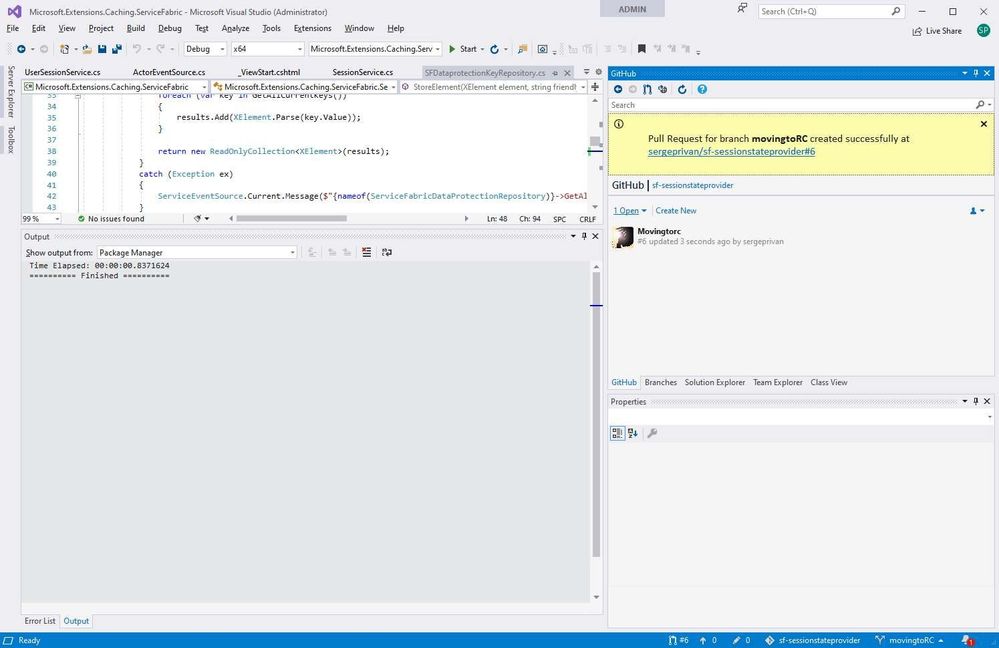This screenshot has width=999, height=648.
Task: Switch Properties to Categorized view
Action: click(617, 433)
